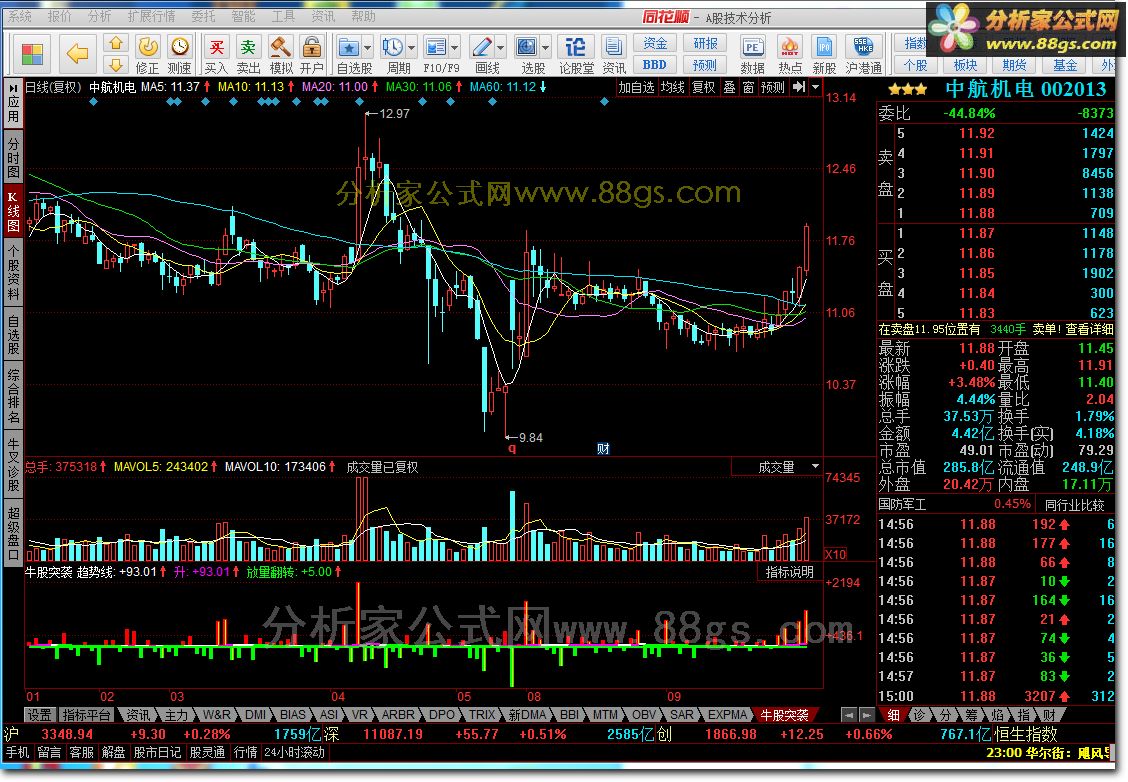Open 指标说明 indicator description
1128x782 pixels.
tap(789, 572)
